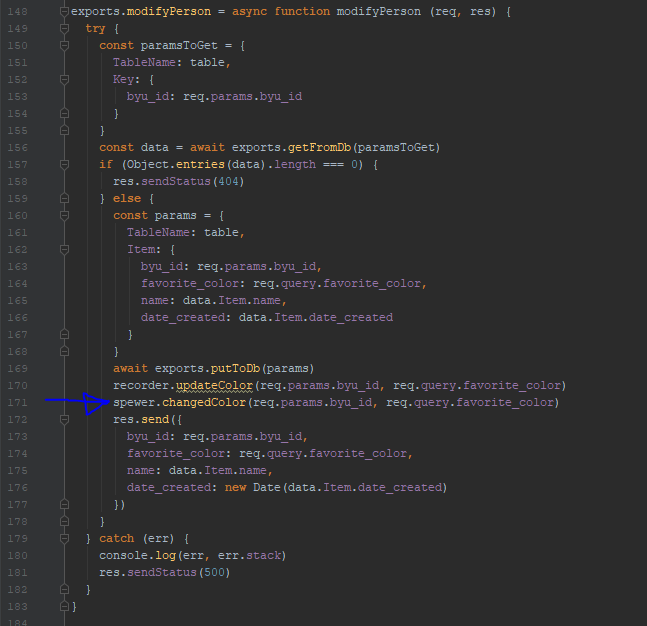Image resolution: width=647 pixels, height=626 pixels.
Task: Collapse the modifyPerson function fold marker at line 148
Action: pos(64,12)
